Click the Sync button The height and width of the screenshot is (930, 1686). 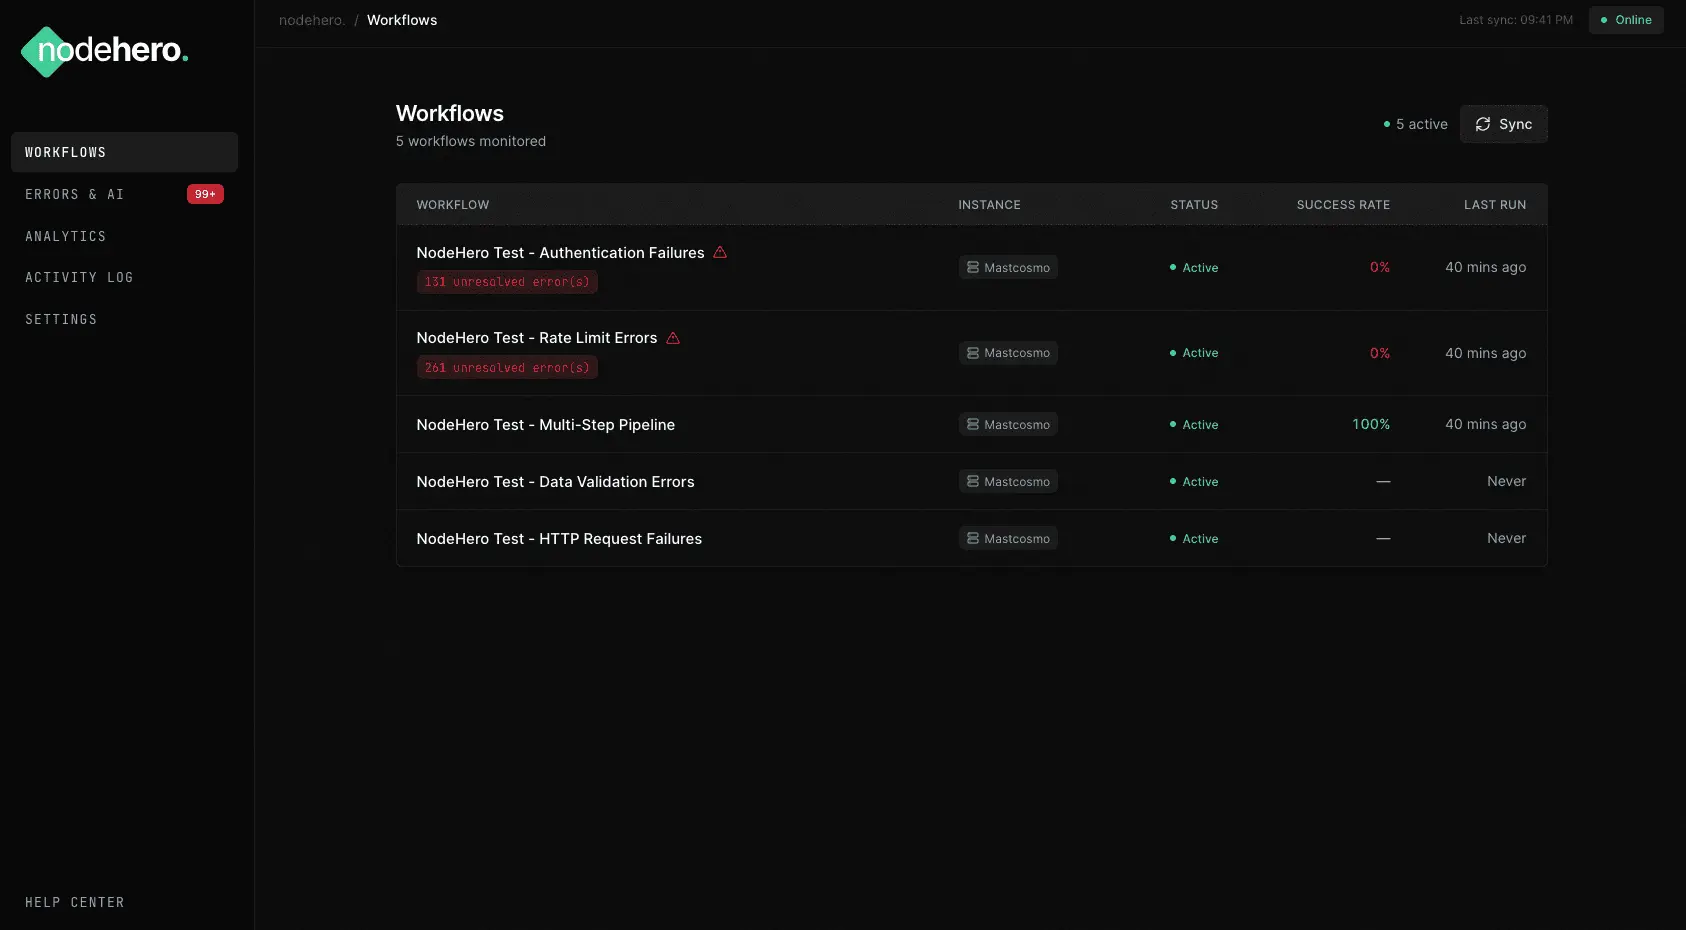(x=1504, y=124)
